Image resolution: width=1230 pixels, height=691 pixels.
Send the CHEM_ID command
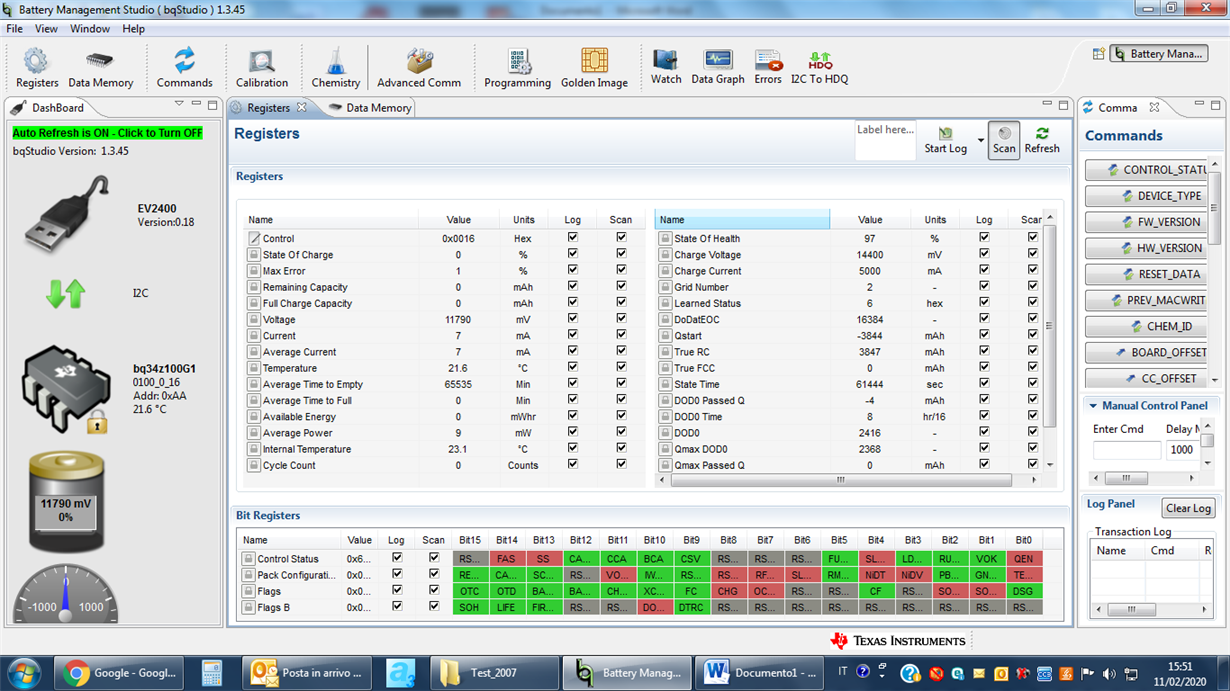click(1147, 326)
